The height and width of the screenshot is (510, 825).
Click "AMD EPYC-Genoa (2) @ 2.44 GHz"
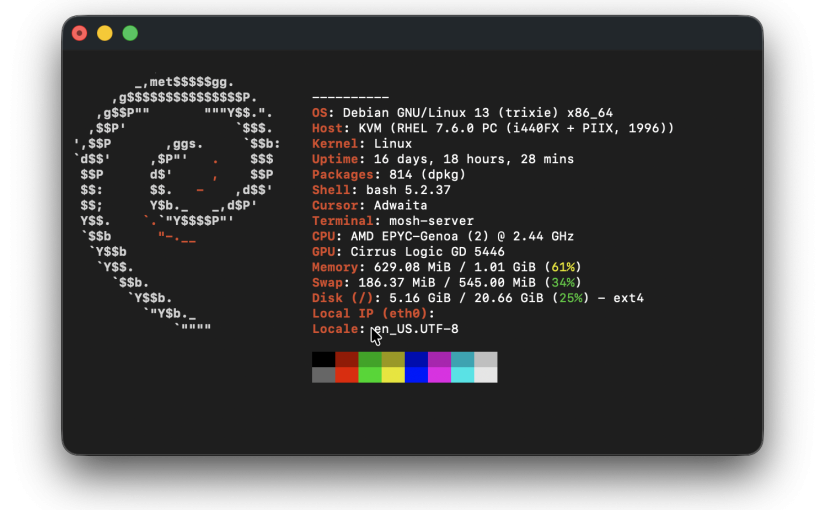click(462, 236)
